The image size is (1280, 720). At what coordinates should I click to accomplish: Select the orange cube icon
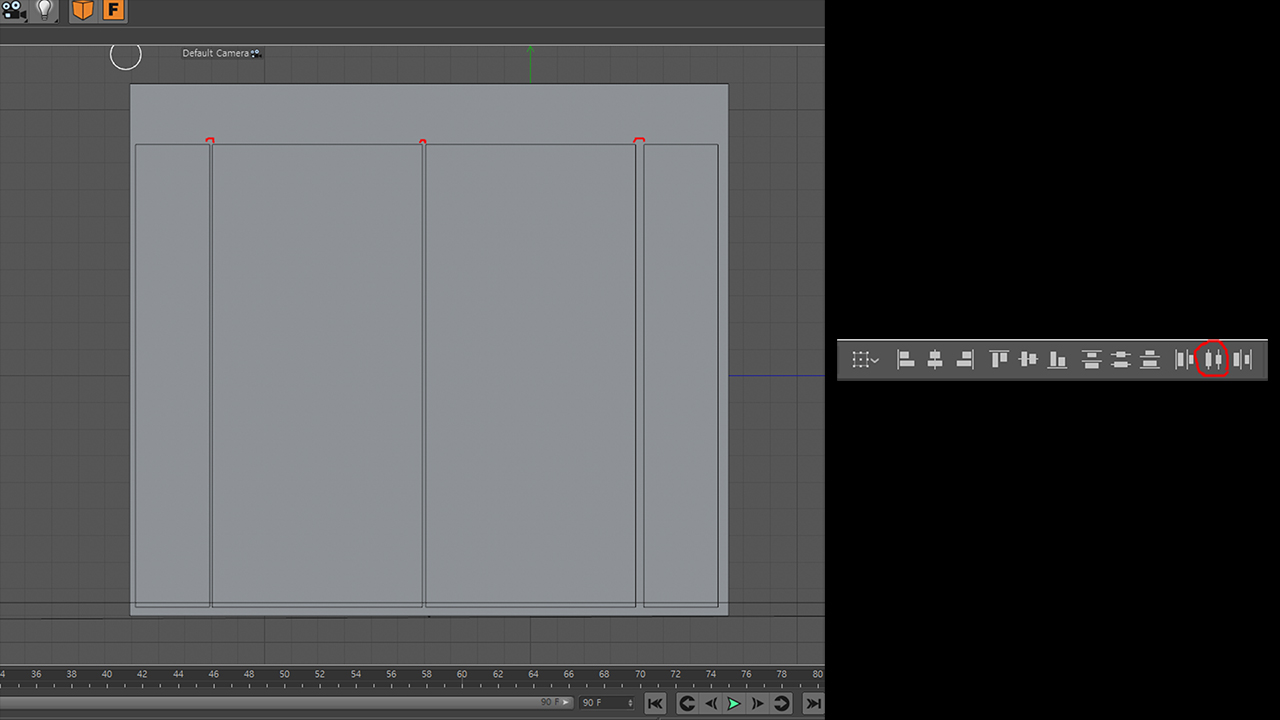83,11
